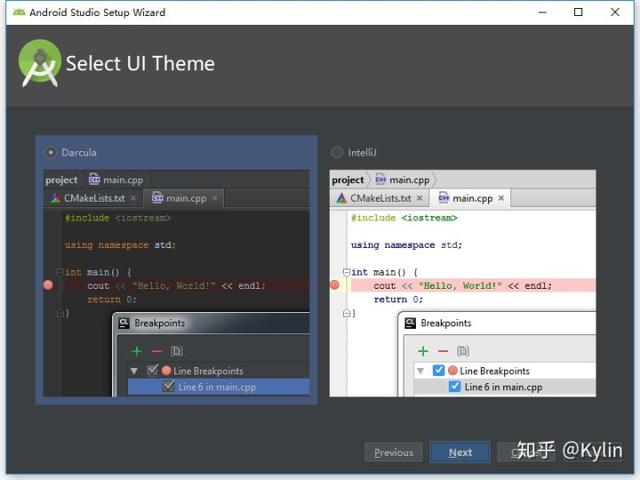
Task: Click green plus add breakpoint in Darcula preview
Action: (137, 351)
